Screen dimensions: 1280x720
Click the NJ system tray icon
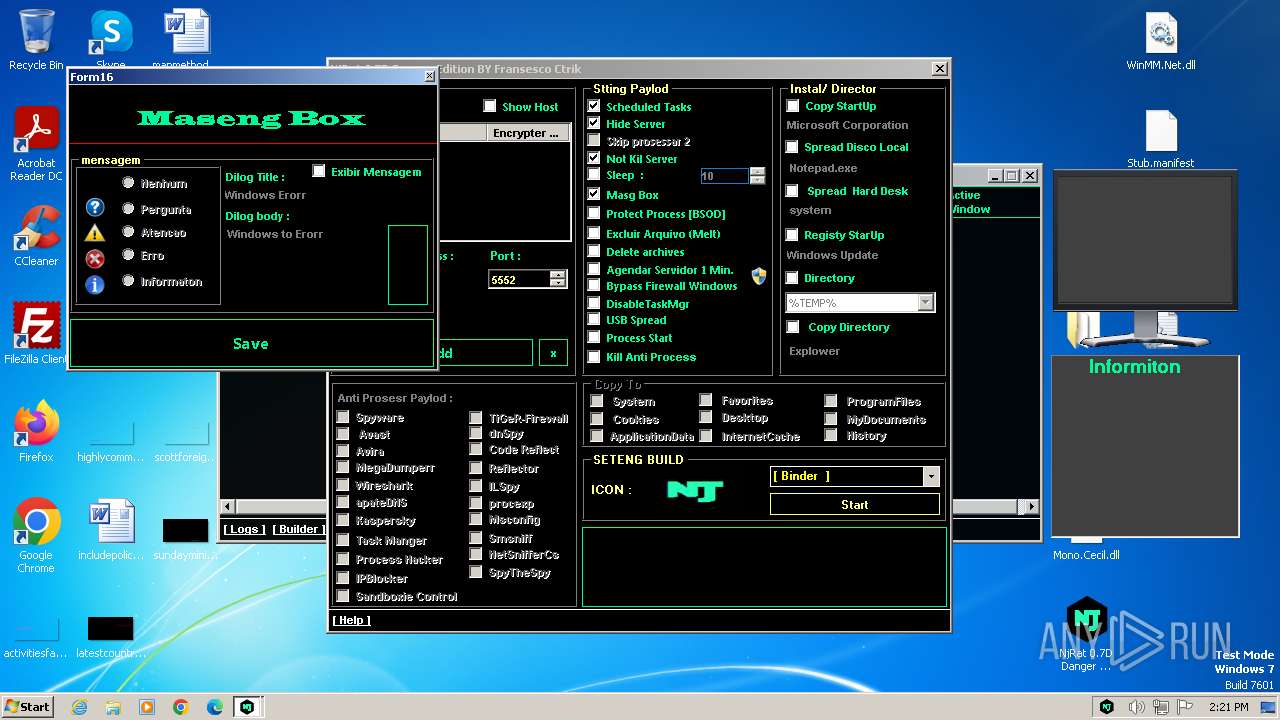point(1107,707)
